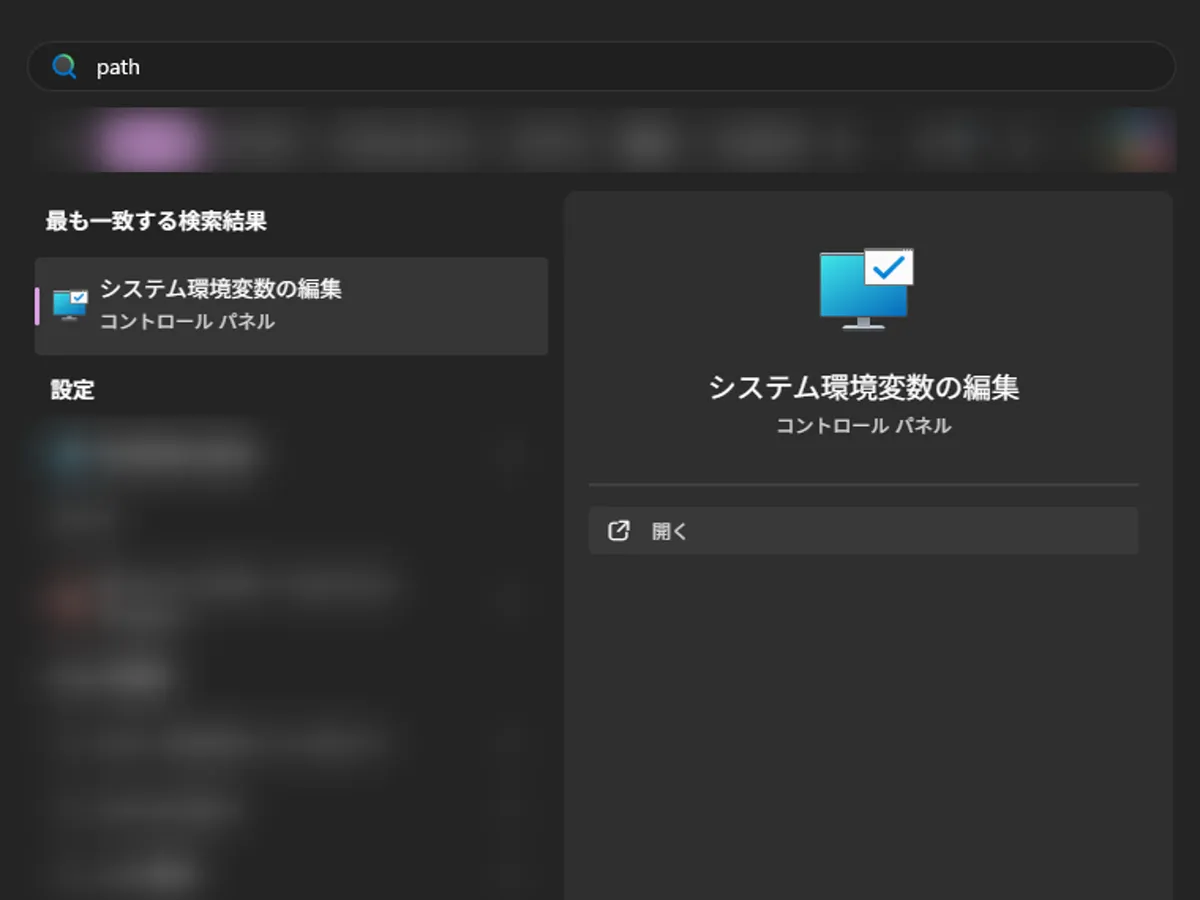
Task: Click the 設定 section heading
Action: [x=72, y=390]
